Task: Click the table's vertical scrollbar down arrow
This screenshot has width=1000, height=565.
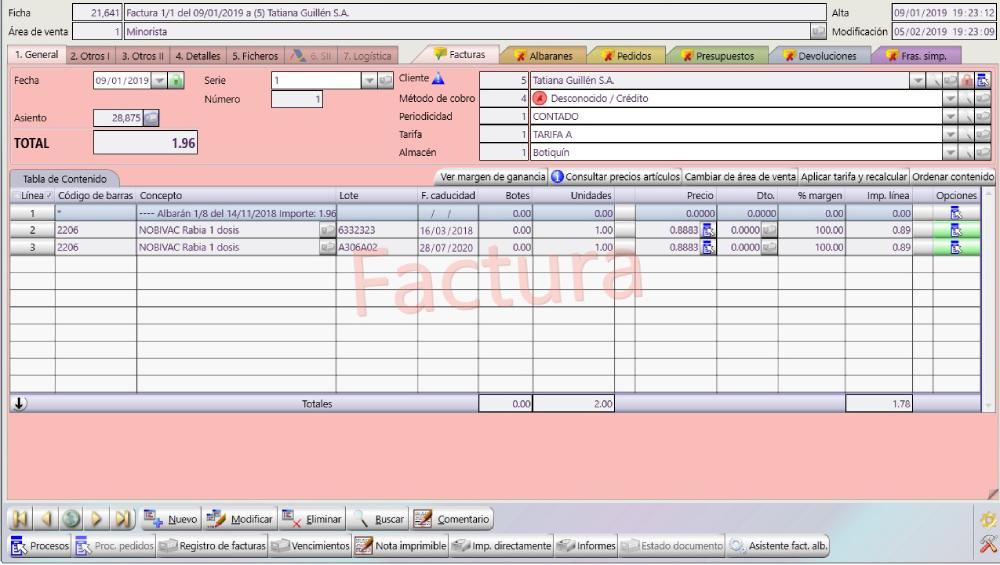Action: point(990,405)
